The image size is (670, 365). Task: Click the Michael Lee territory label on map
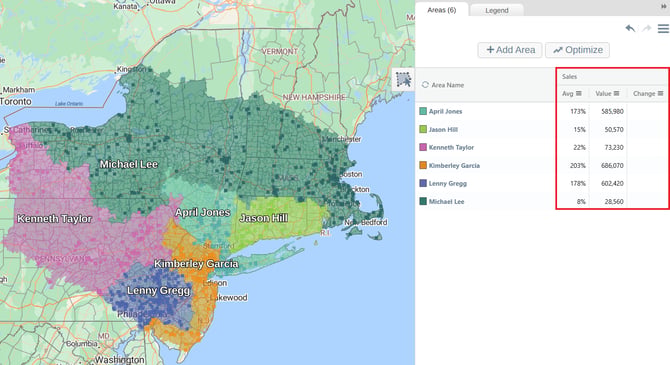coord(129,164)
